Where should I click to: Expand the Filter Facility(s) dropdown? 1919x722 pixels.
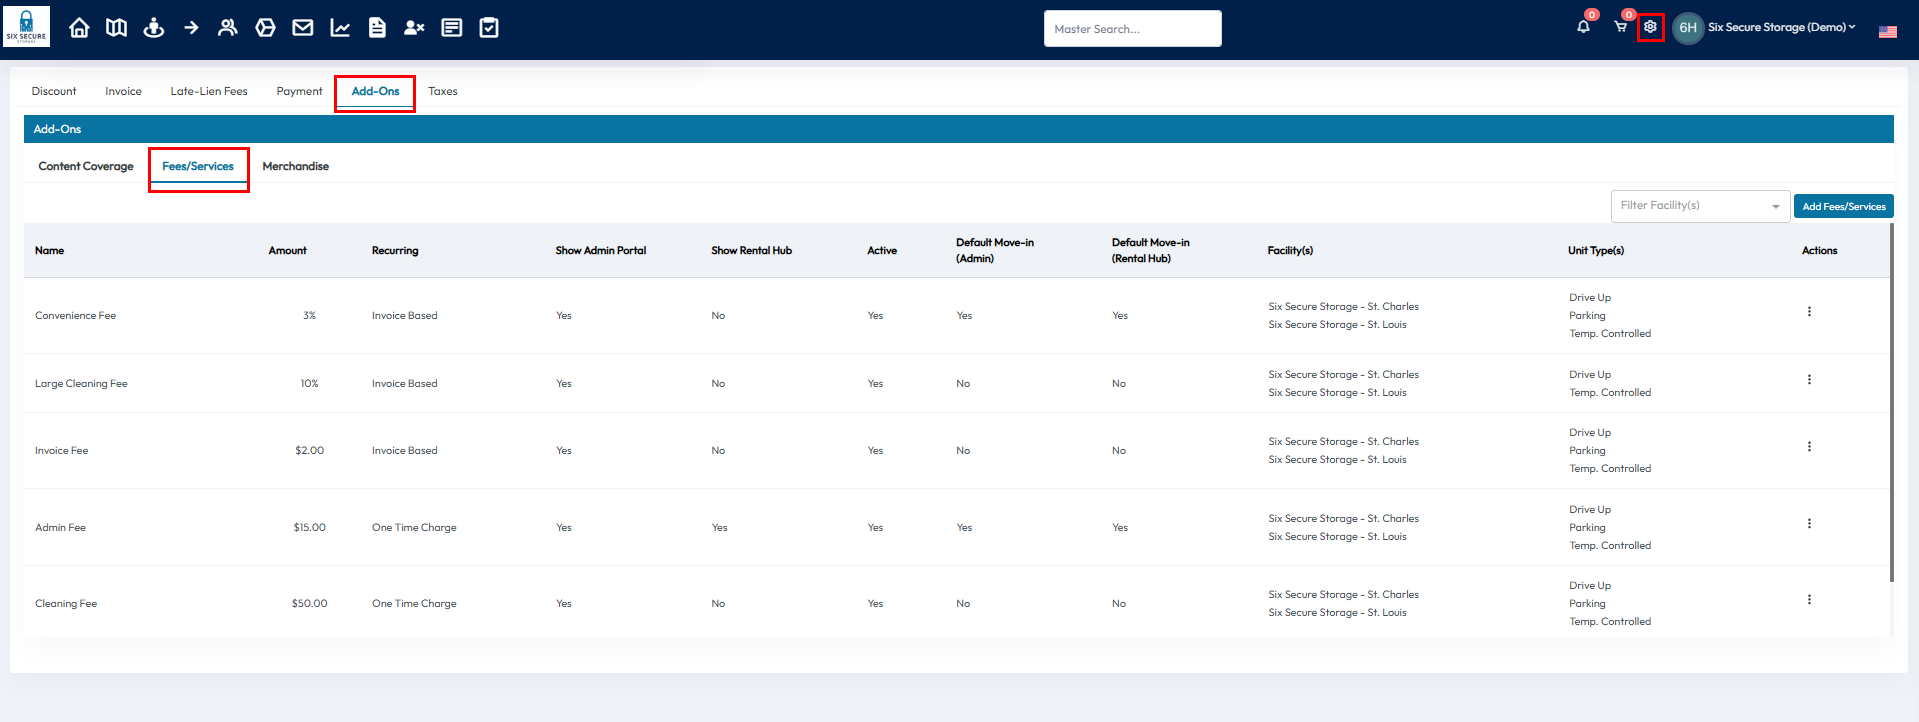tap(1699, 206)
